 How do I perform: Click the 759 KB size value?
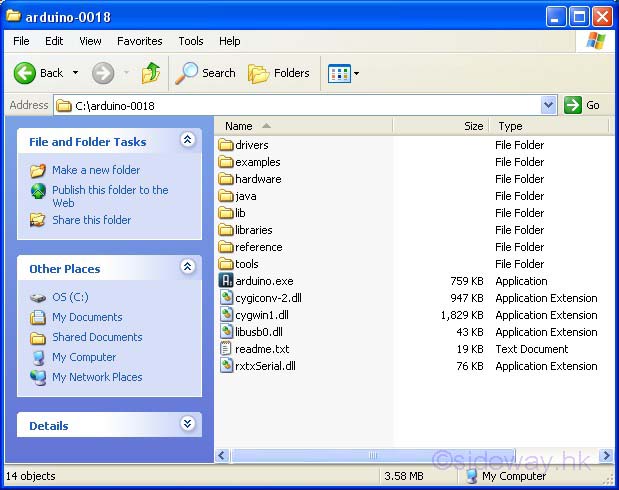coord(467,281)
